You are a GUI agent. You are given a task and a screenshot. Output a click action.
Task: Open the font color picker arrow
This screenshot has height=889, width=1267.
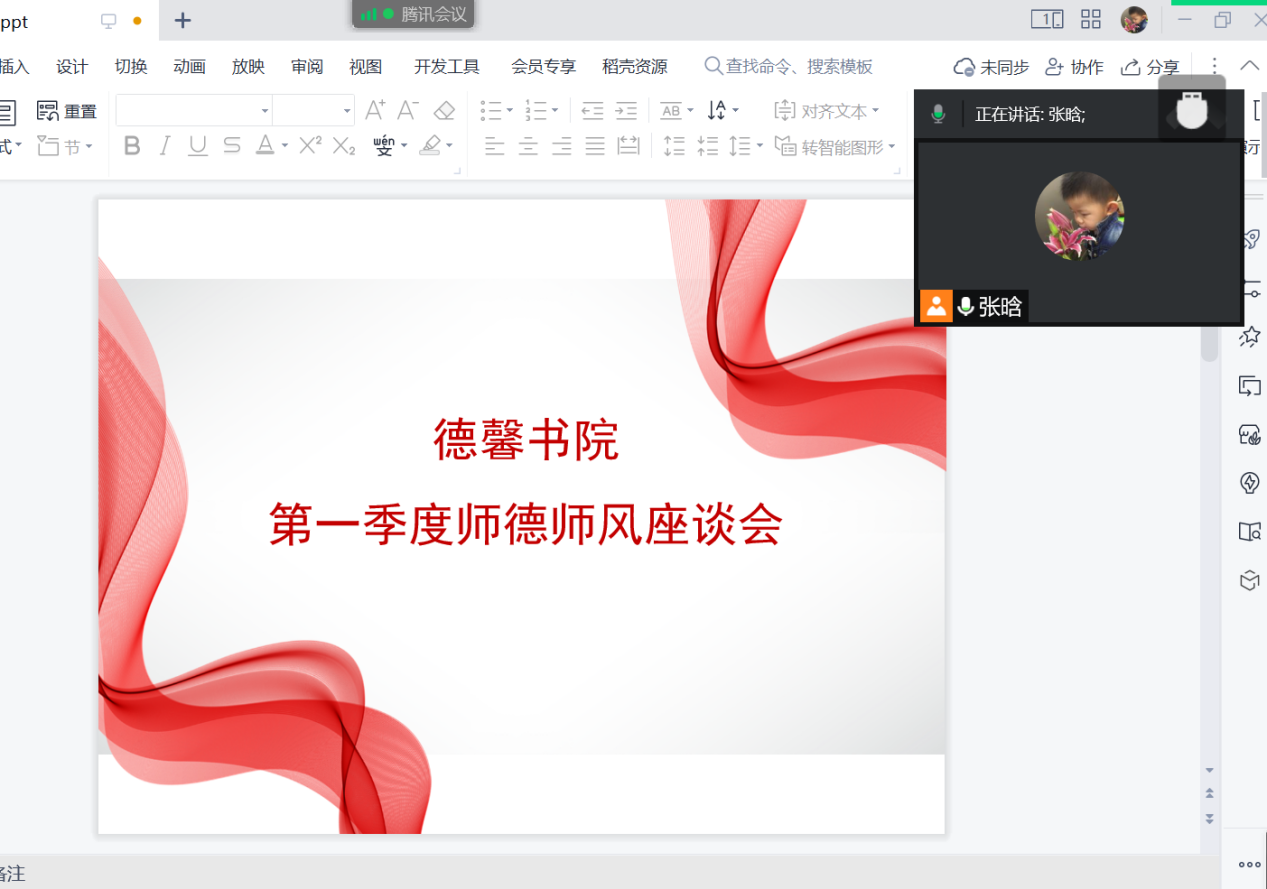click(284, 147)
